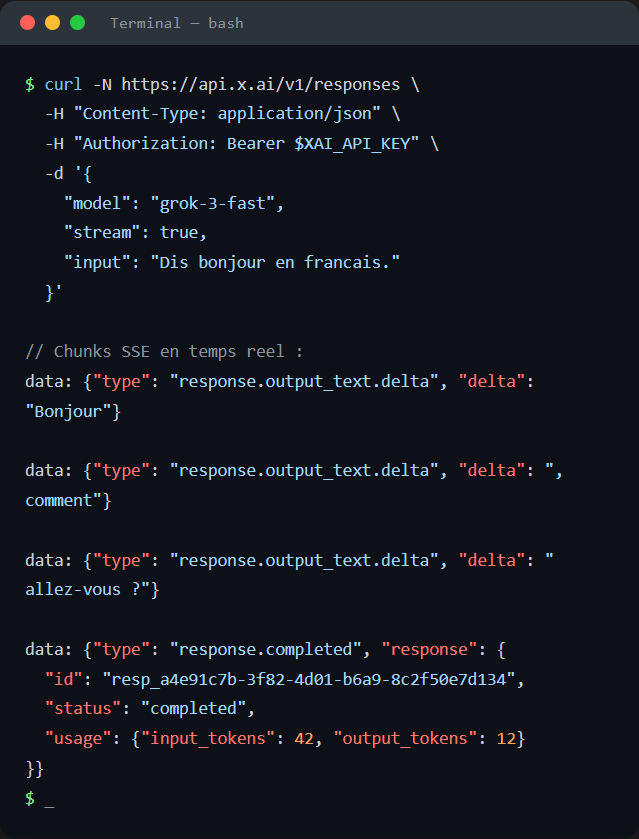Click the "Dis bonjour en francais." input string
This screenshot has height=839, width=639.
pyautogui.click(x=275, y=262)
